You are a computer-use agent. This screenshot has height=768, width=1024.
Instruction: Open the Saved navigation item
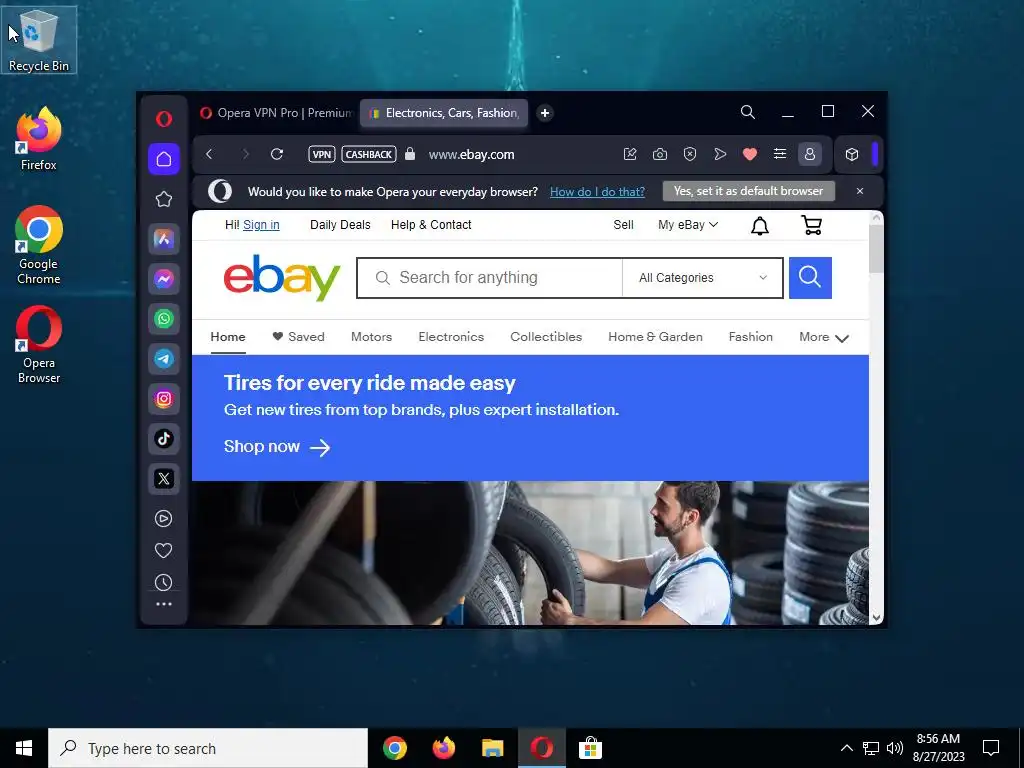tap(298, 337)
